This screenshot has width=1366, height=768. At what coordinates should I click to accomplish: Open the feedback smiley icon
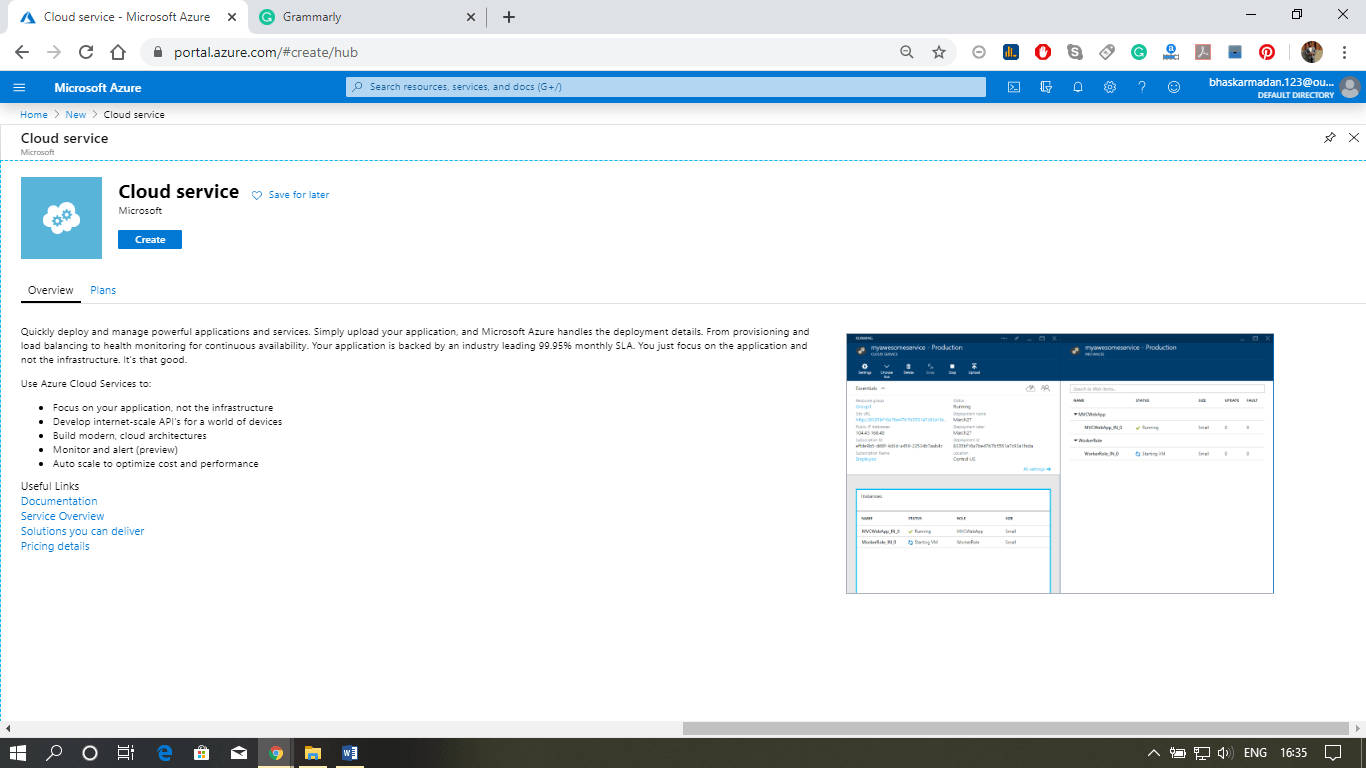[x=1174, y=87]
